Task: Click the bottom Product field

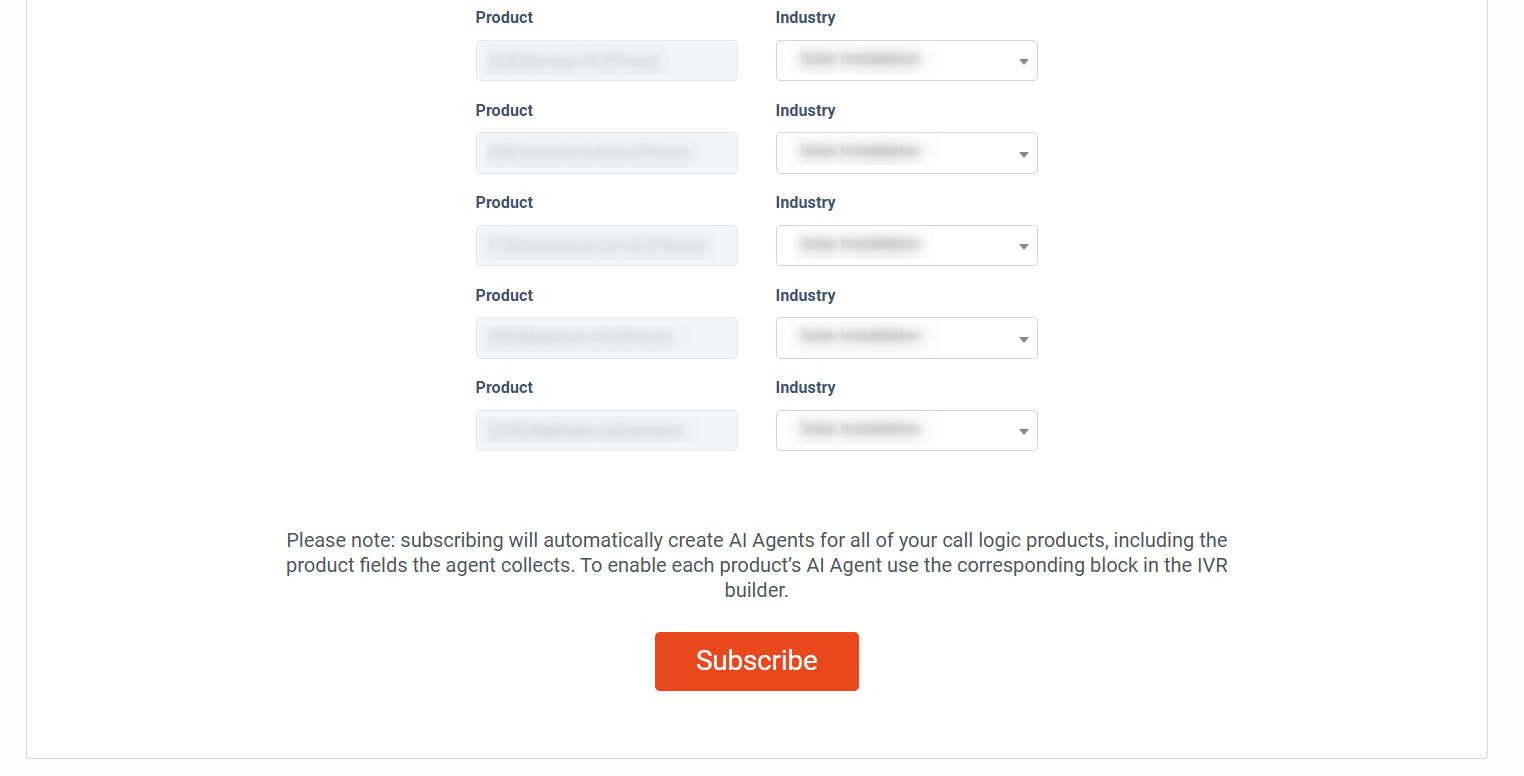Action: [x=606, y=431]
